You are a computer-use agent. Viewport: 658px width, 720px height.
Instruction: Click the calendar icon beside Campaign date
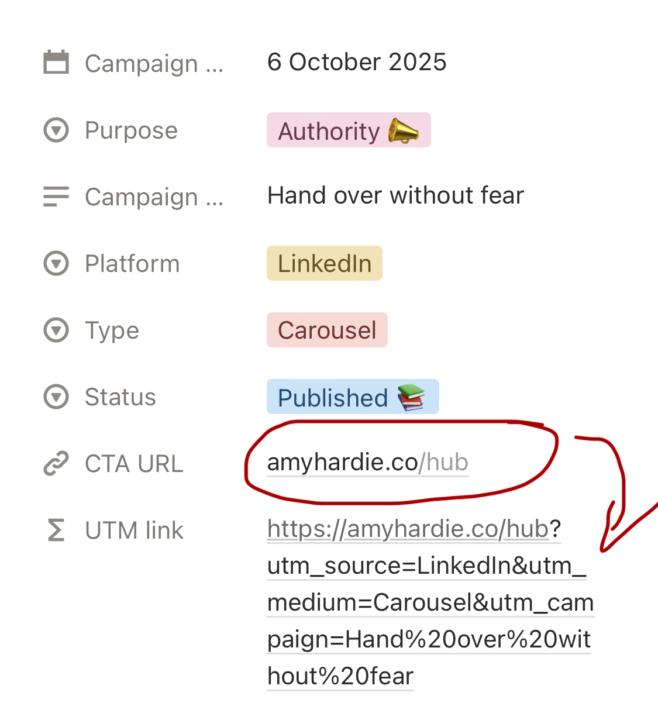[56, 63]
